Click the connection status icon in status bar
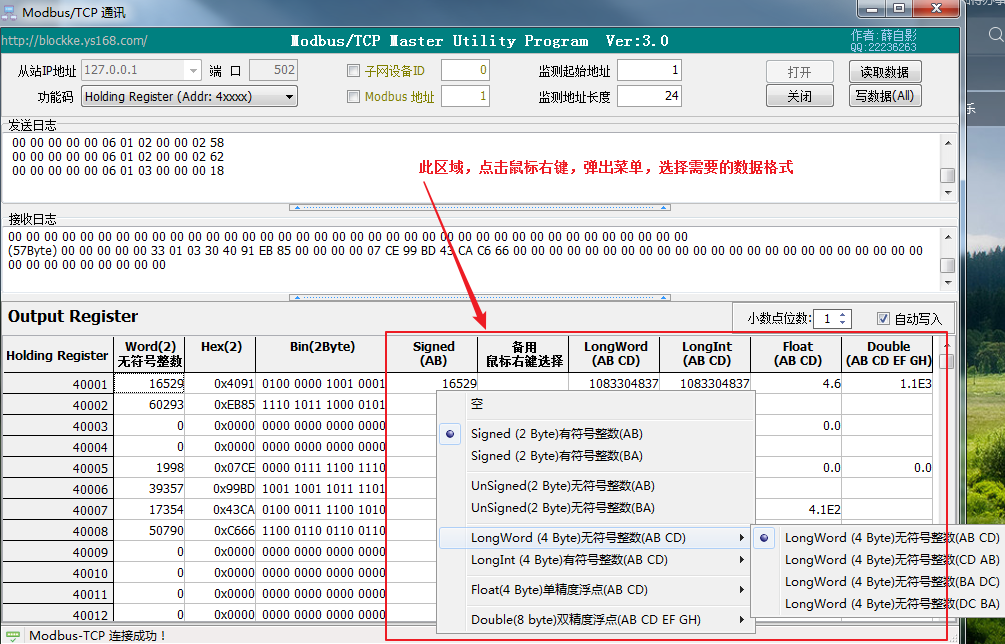This screenshot has height=644, width=1005. [x=13, y=635]
